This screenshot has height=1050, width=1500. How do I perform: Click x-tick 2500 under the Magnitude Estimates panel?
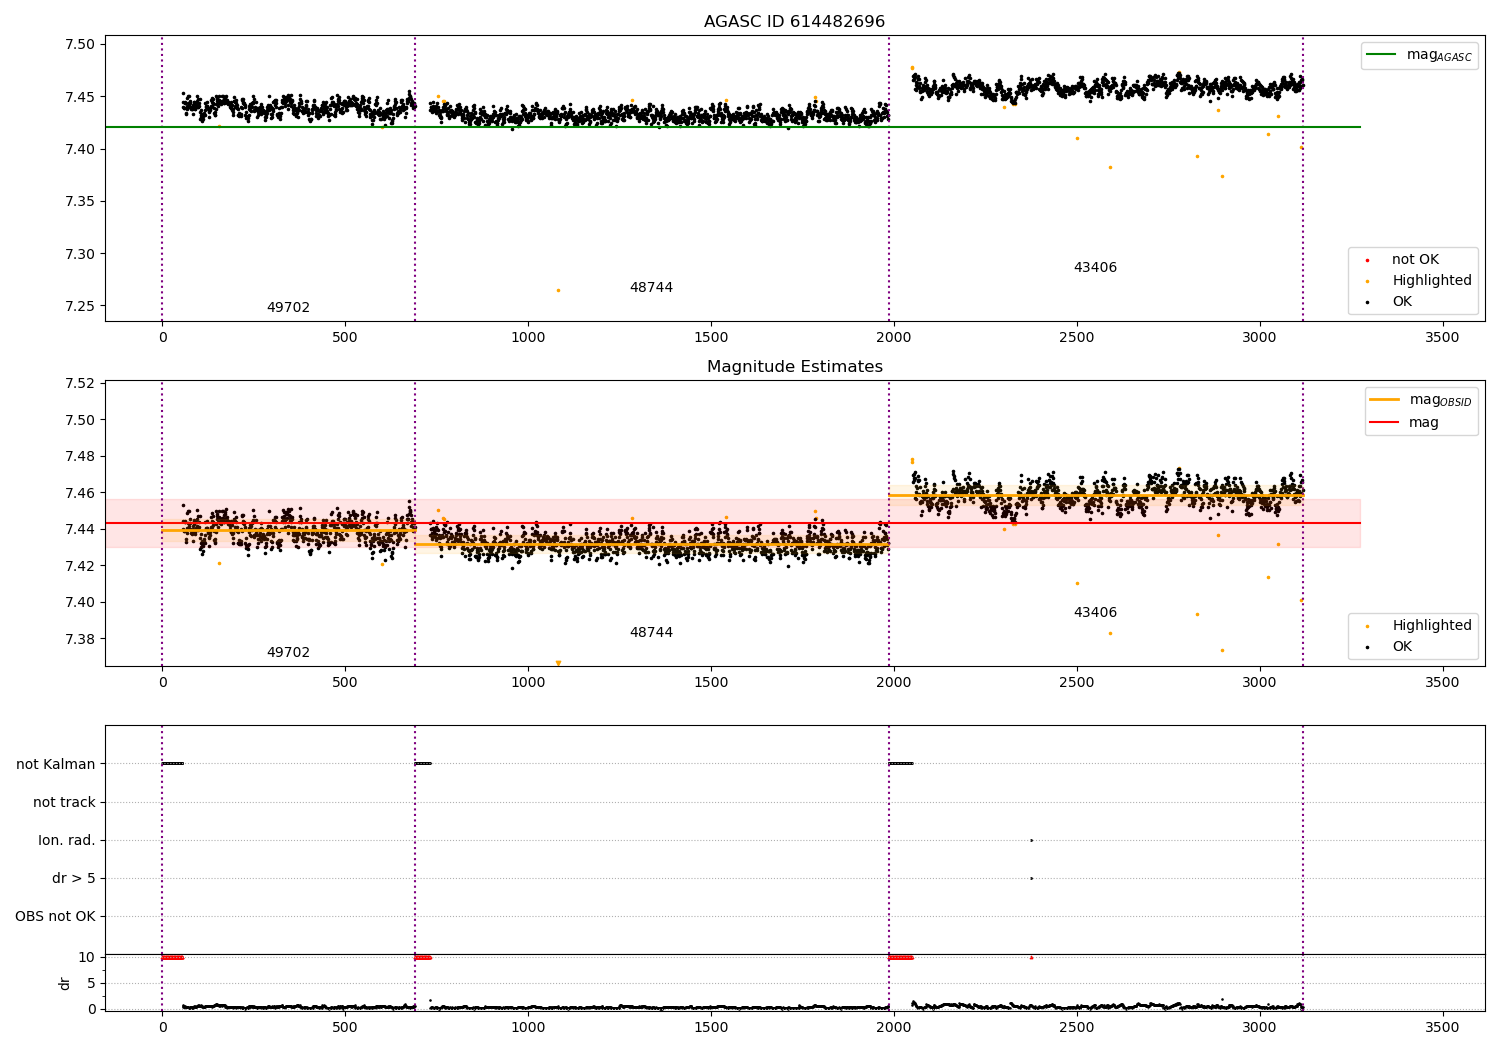[x=1076, y=683]
